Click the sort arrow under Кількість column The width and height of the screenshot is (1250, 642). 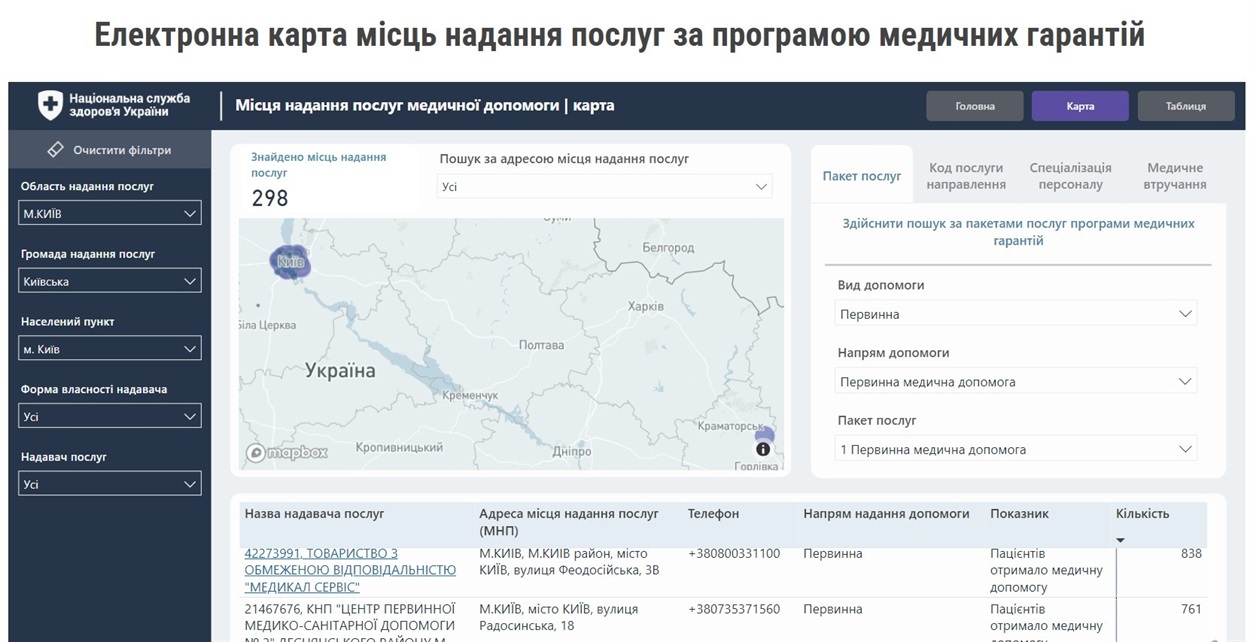tap(1120, 540)
